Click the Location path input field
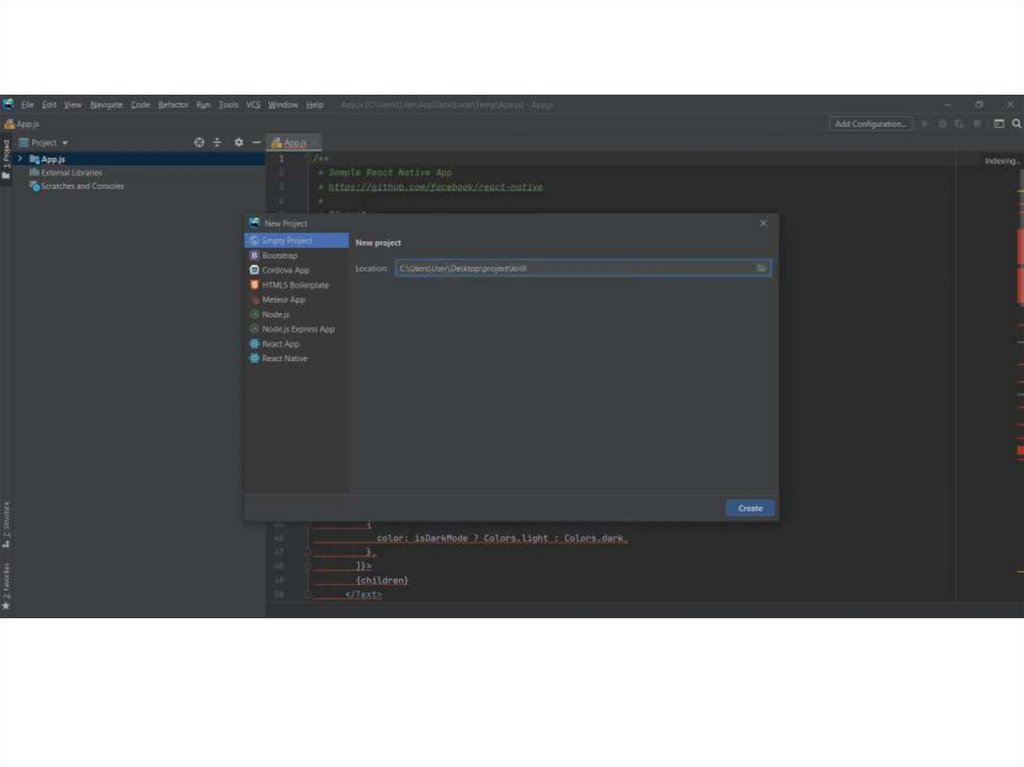Screen dimensions: 1024x767 [573, 268]
